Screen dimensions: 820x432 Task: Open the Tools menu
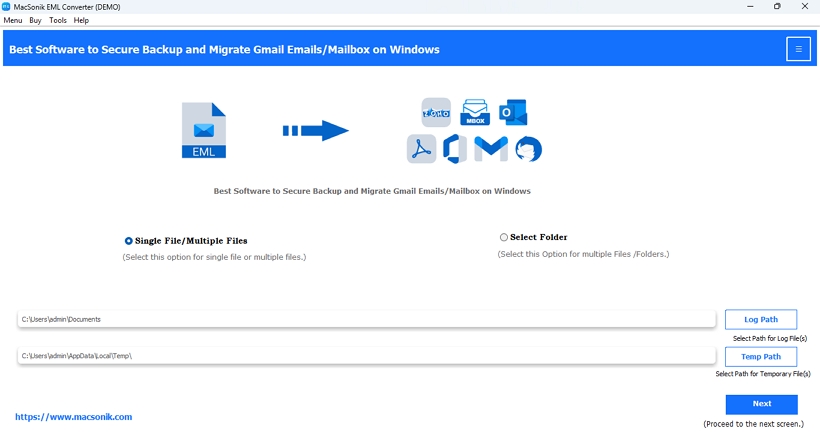[58, 20]
